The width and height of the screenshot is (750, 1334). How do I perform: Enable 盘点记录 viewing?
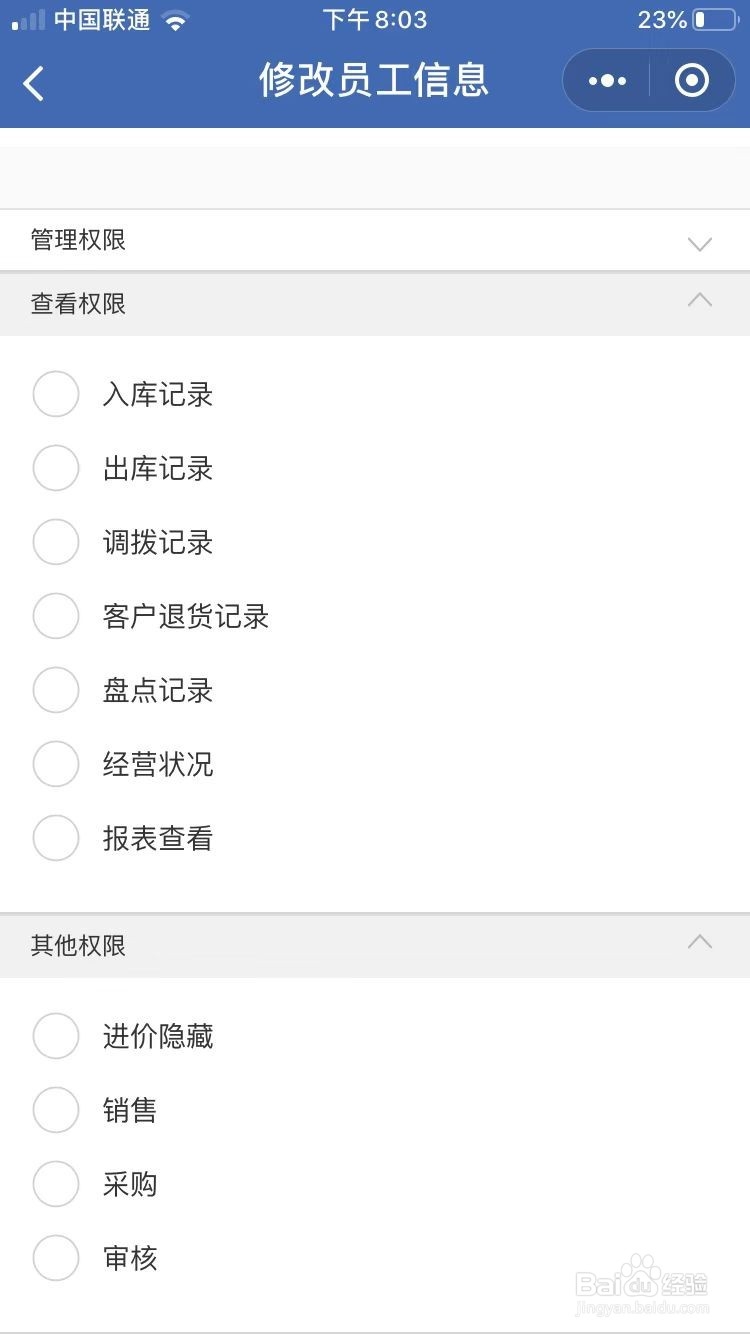56,690
